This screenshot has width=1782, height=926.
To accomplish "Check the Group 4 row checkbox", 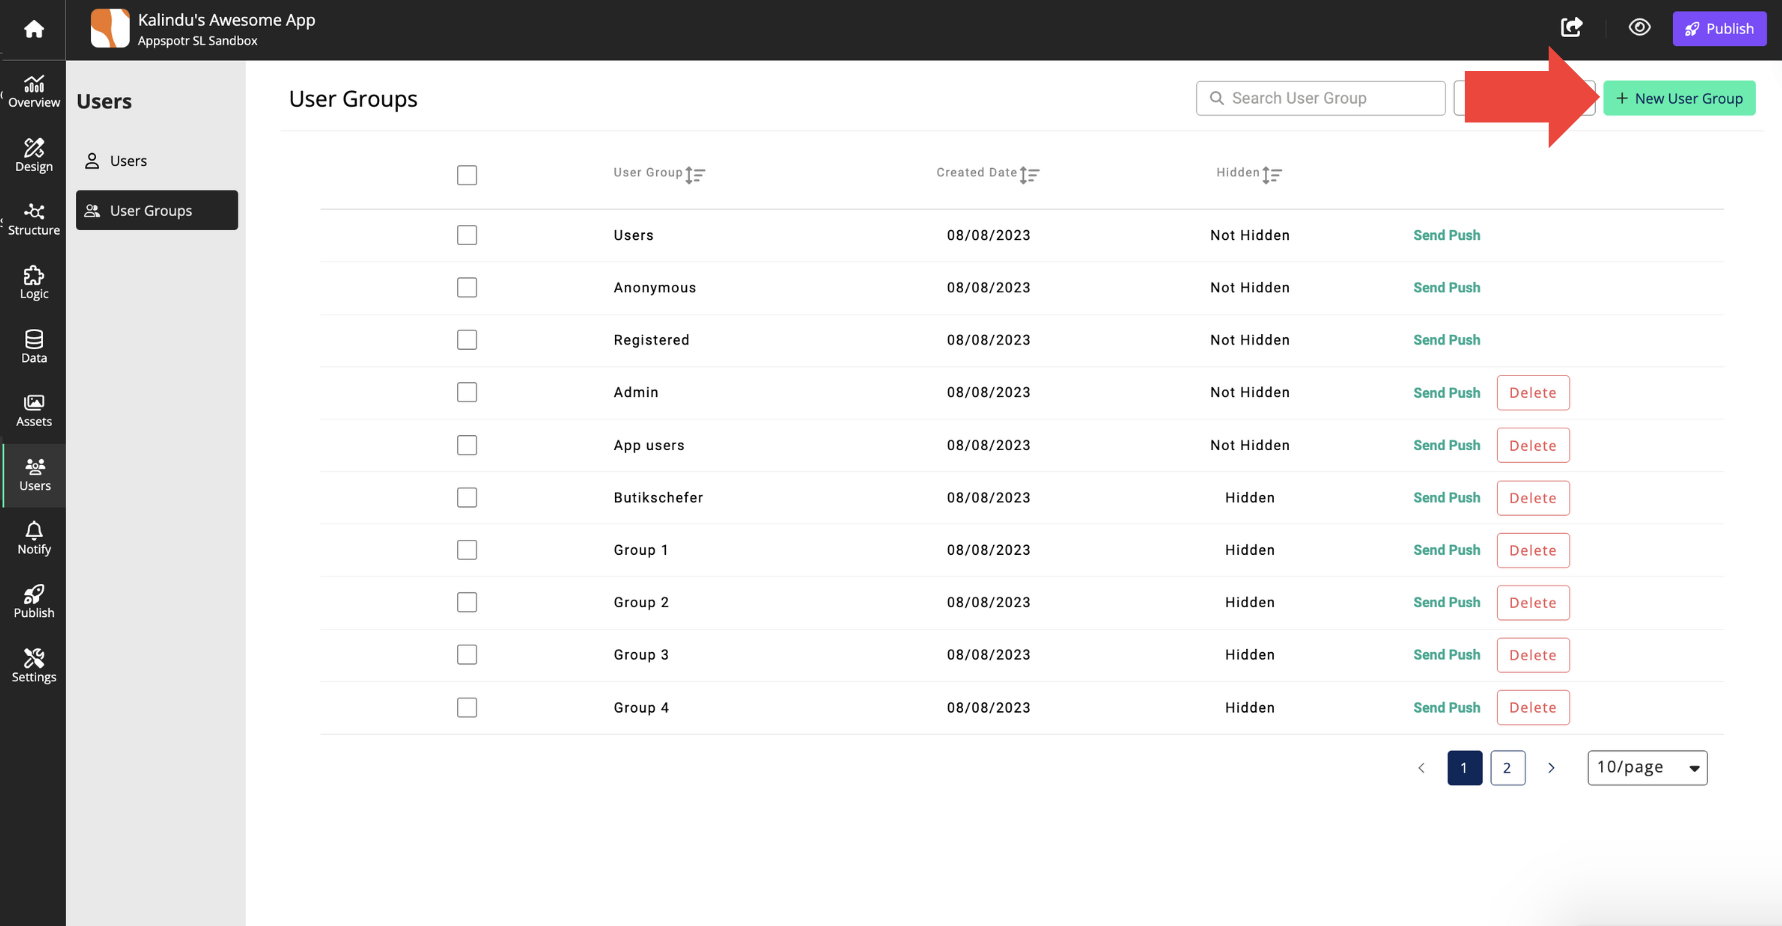I will [467, 707].
